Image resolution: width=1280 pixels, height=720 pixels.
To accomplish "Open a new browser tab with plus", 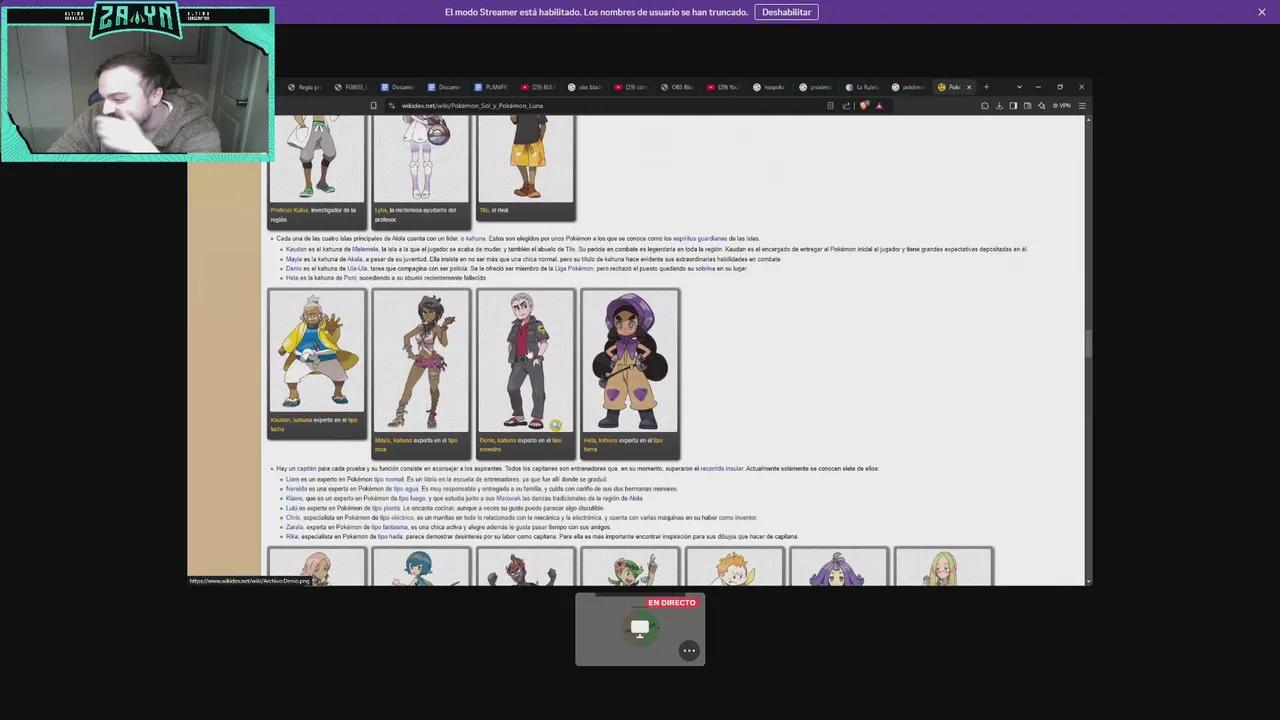I will (x=986, y=87).
